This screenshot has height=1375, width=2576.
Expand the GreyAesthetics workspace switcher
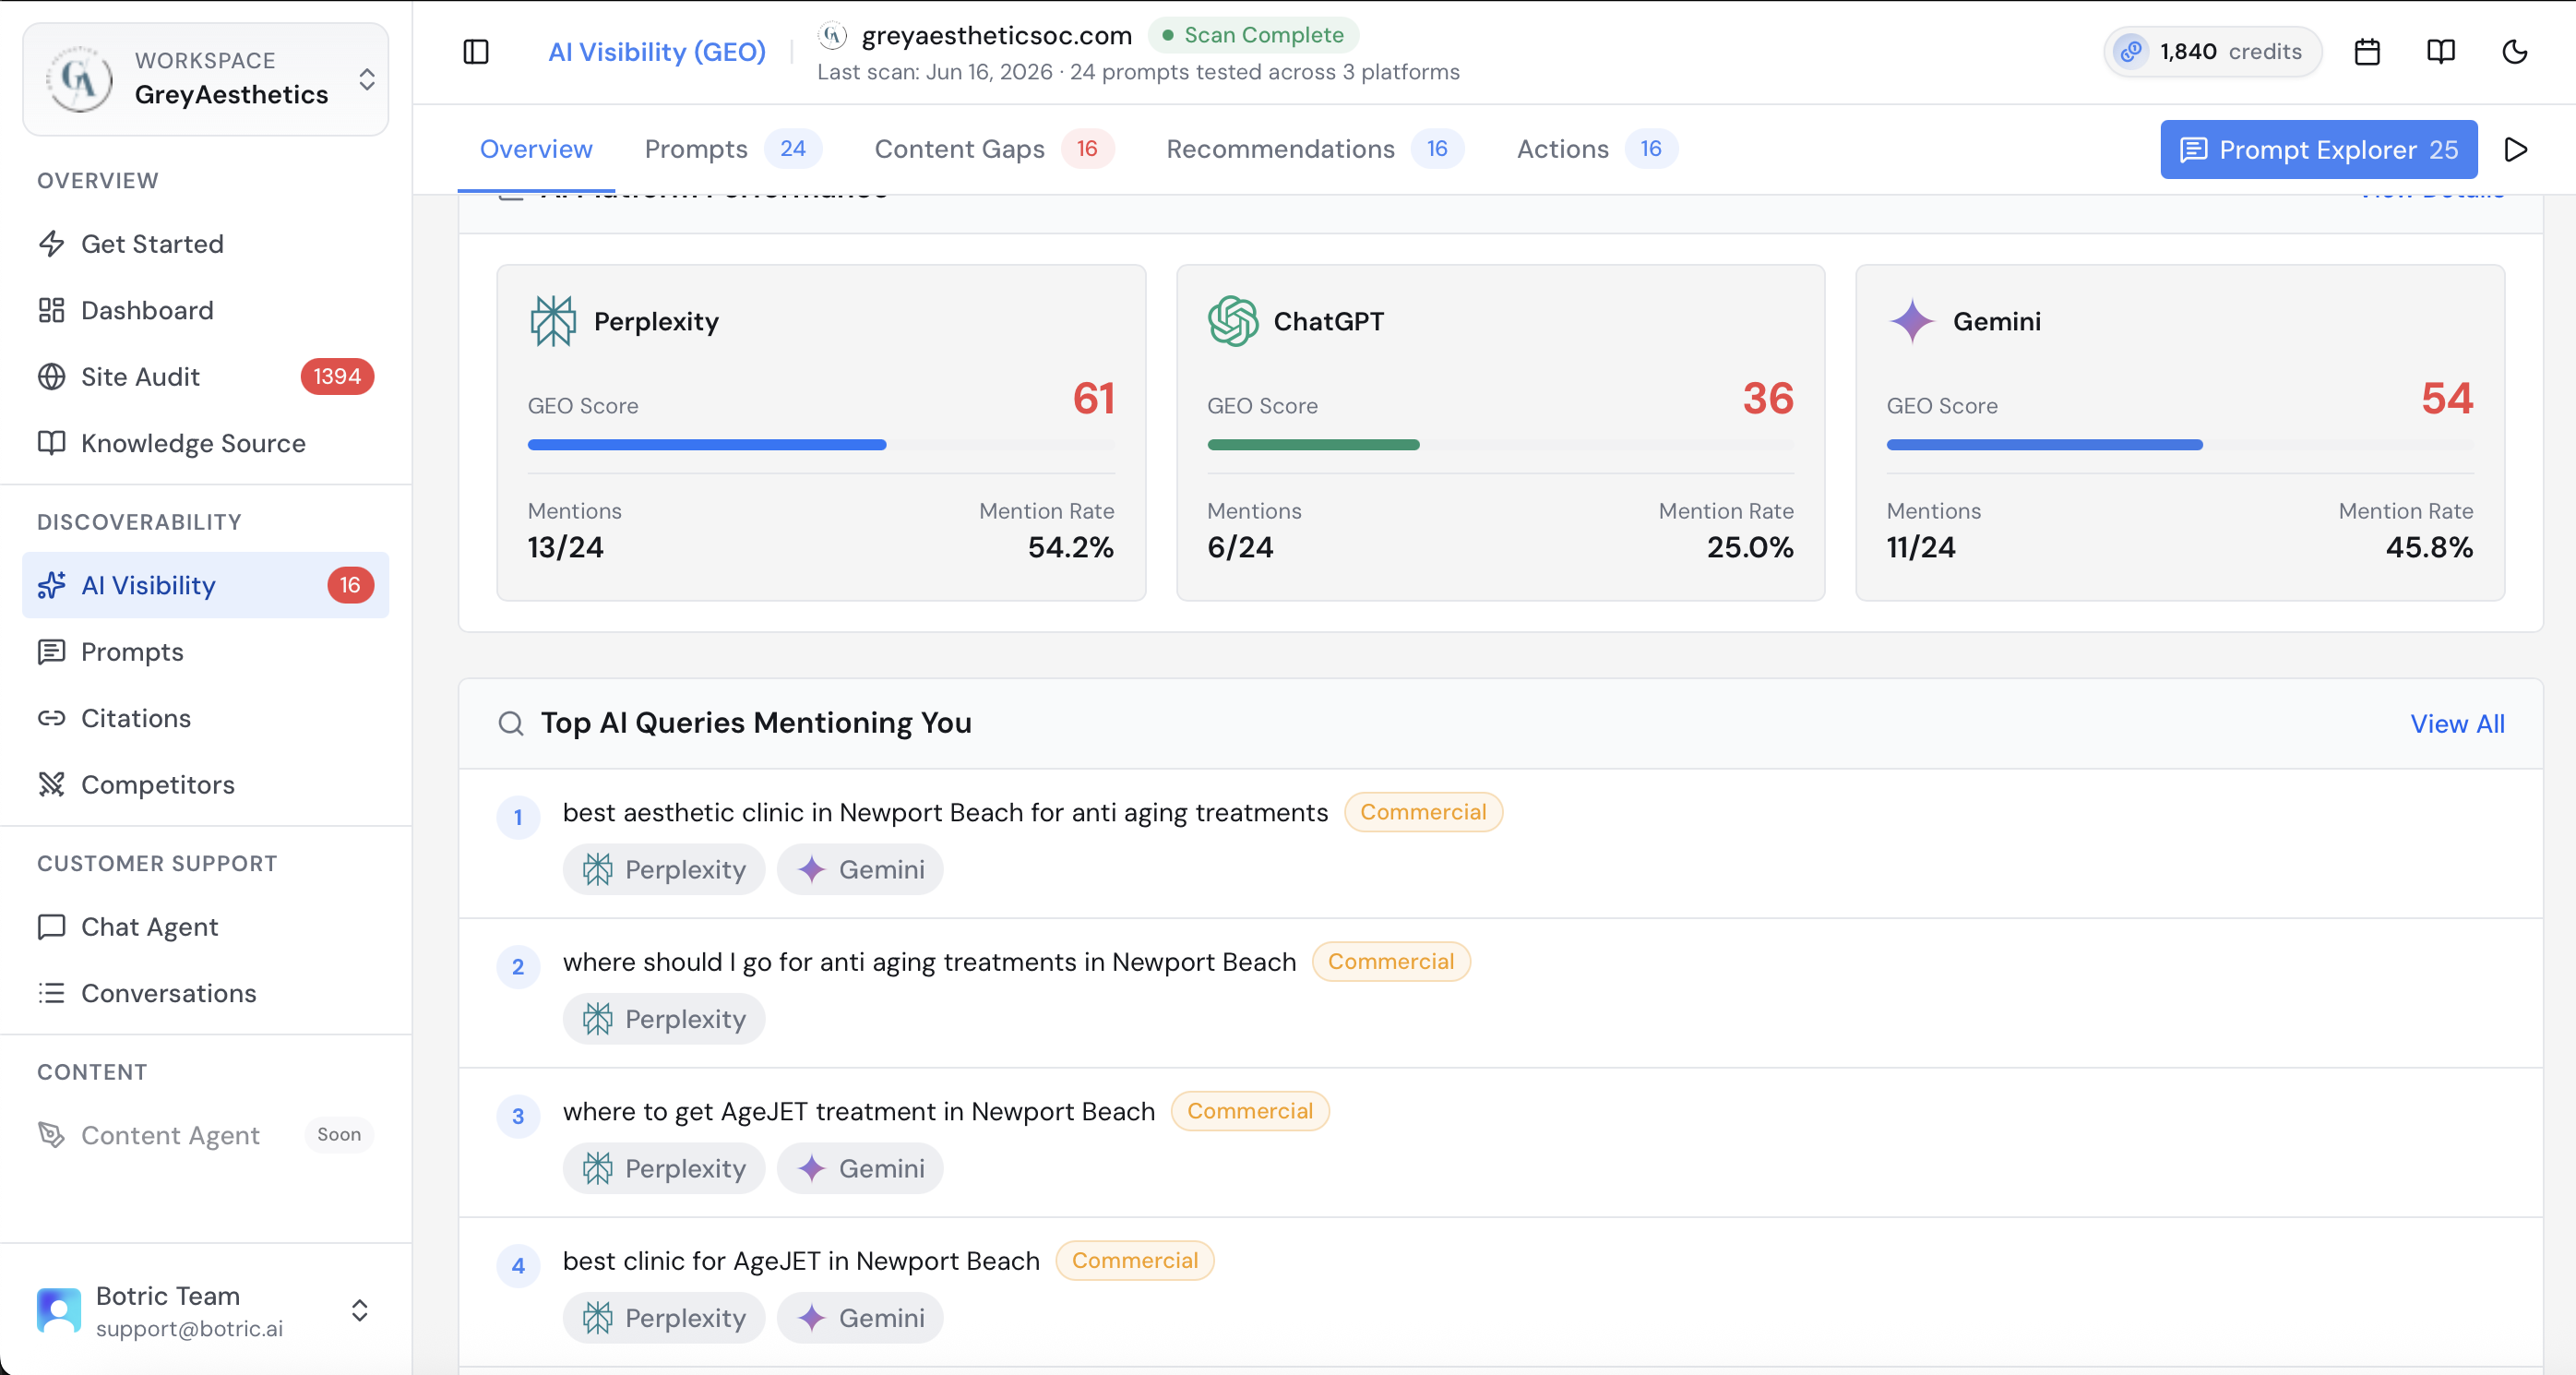[x=367, y=79]
